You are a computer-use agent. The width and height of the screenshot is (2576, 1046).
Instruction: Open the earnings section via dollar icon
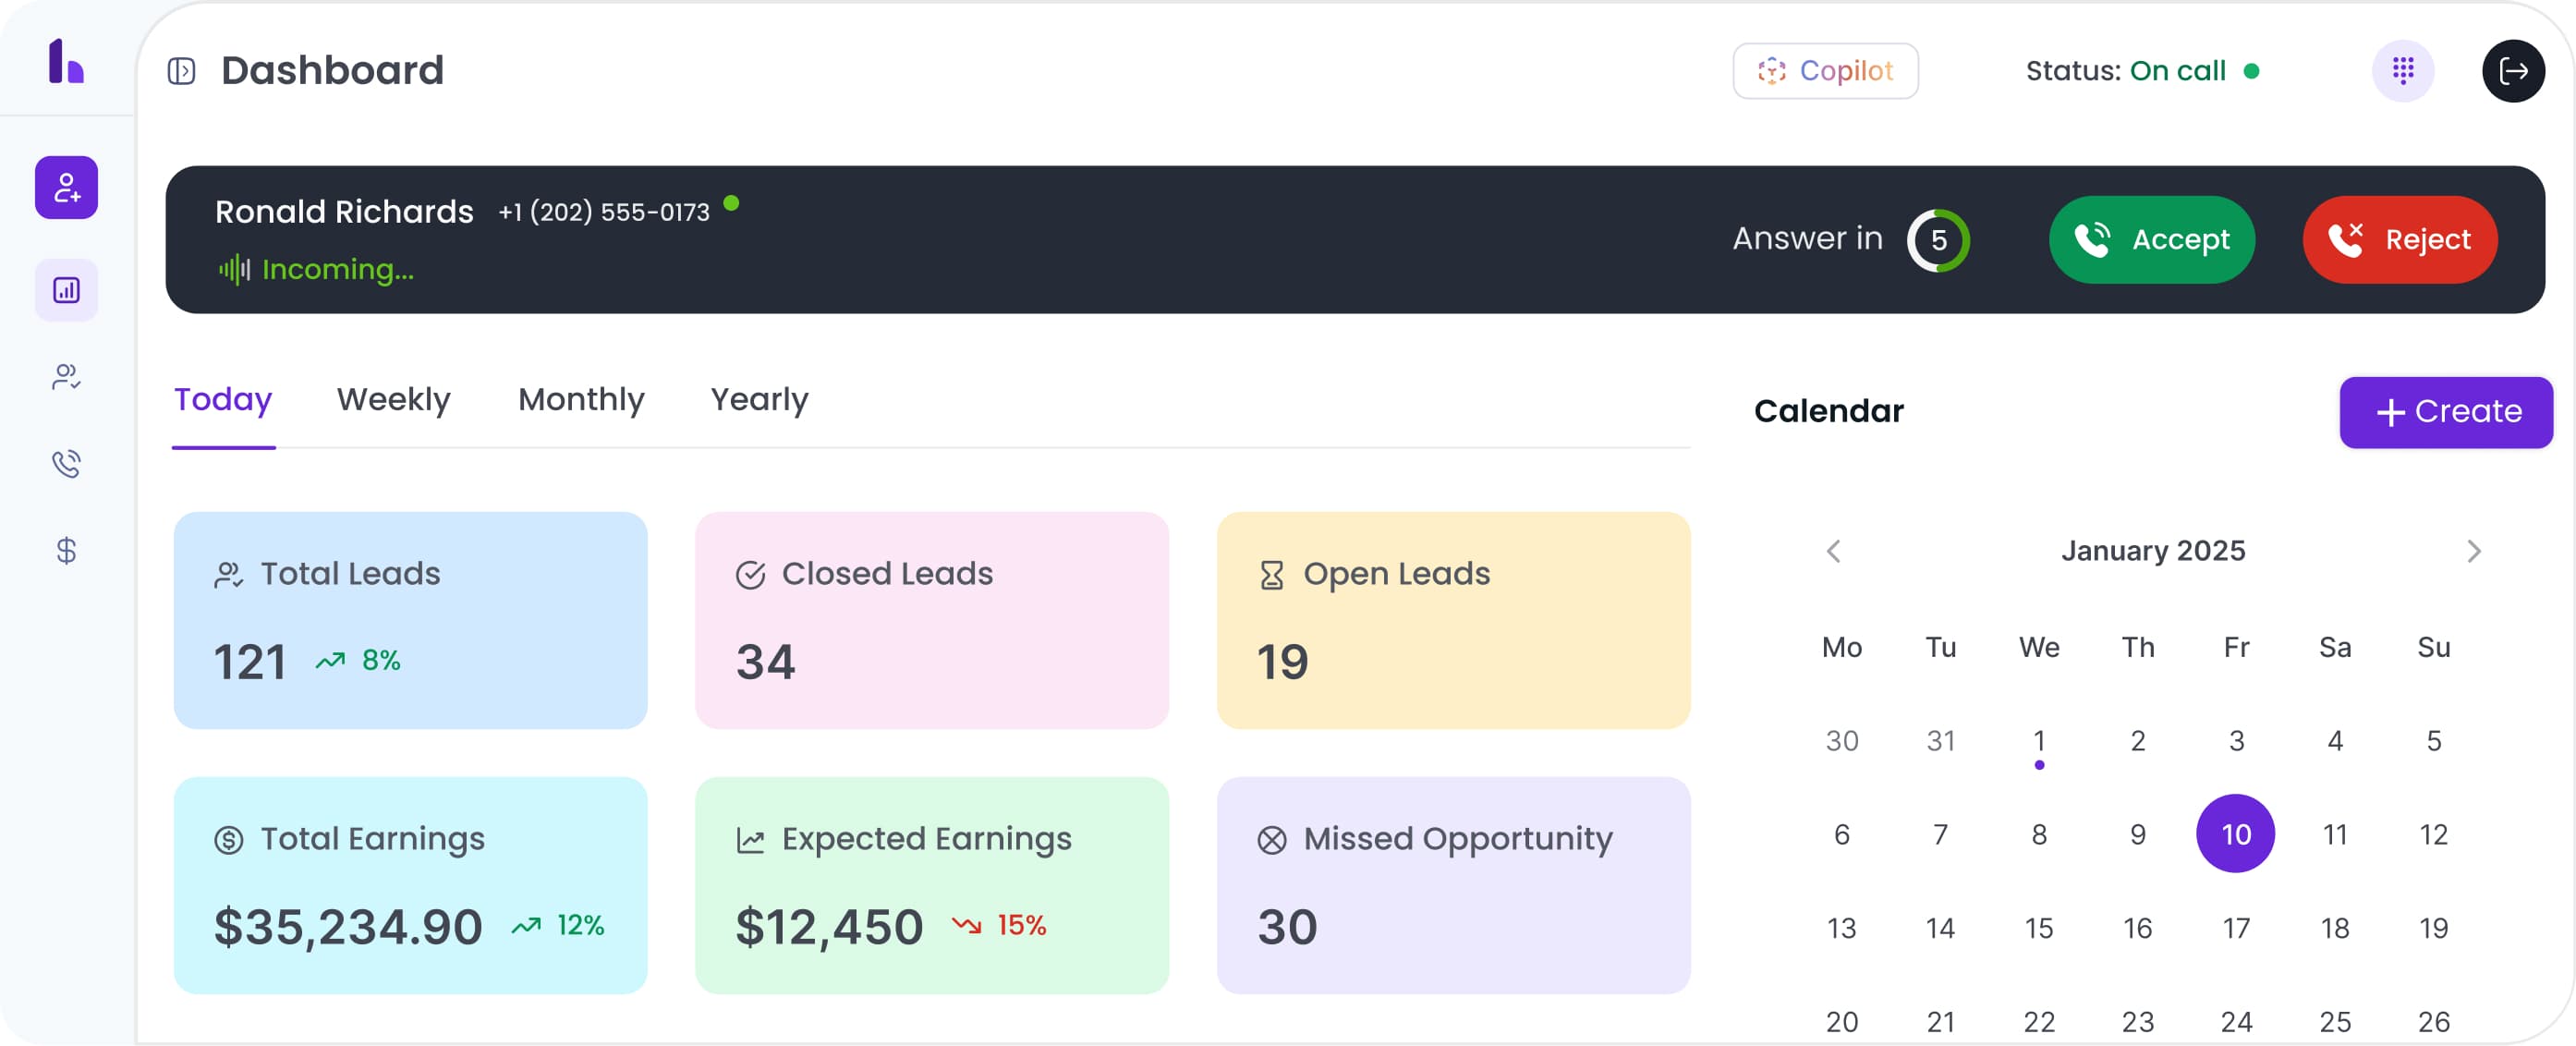pos(66,551)
